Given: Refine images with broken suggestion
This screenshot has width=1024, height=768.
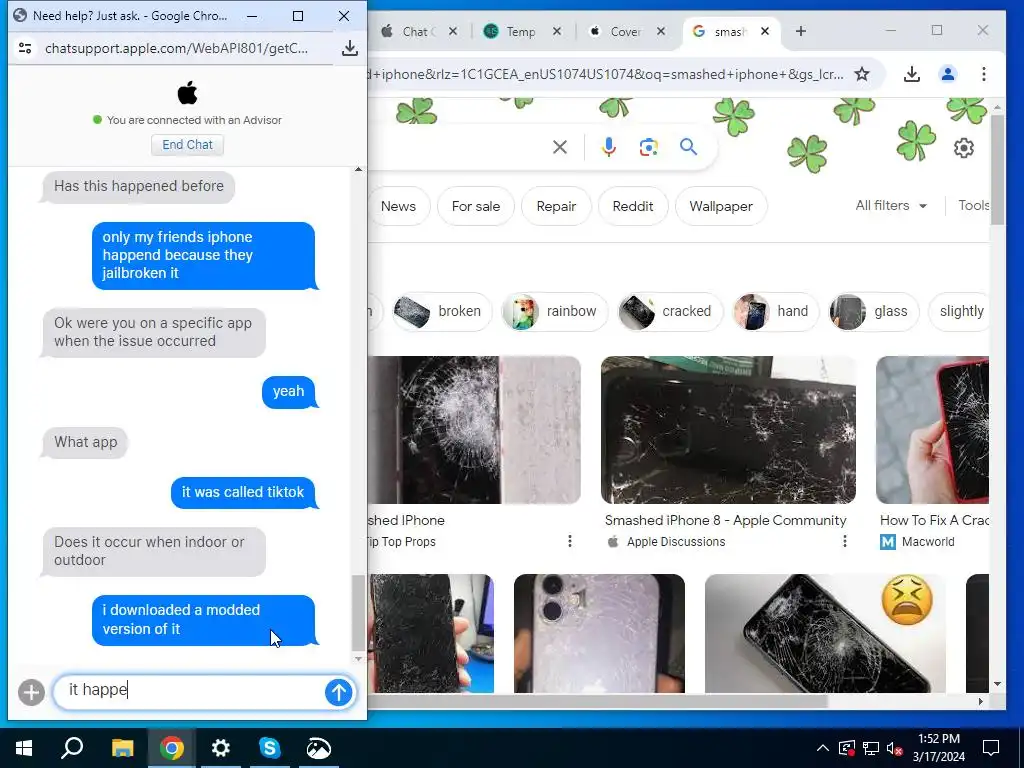Looking at the screenshot, I should click(441, 312).
